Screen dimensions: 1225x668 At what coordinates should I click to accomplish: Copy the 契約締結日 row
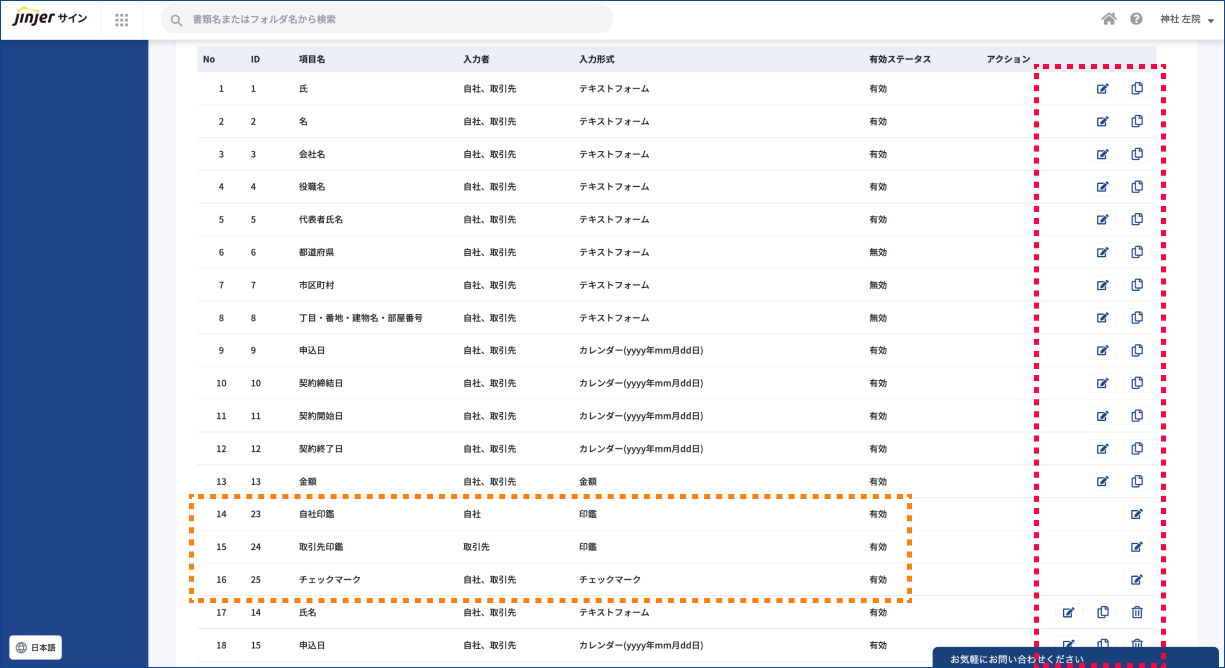tap(1137, 383)
